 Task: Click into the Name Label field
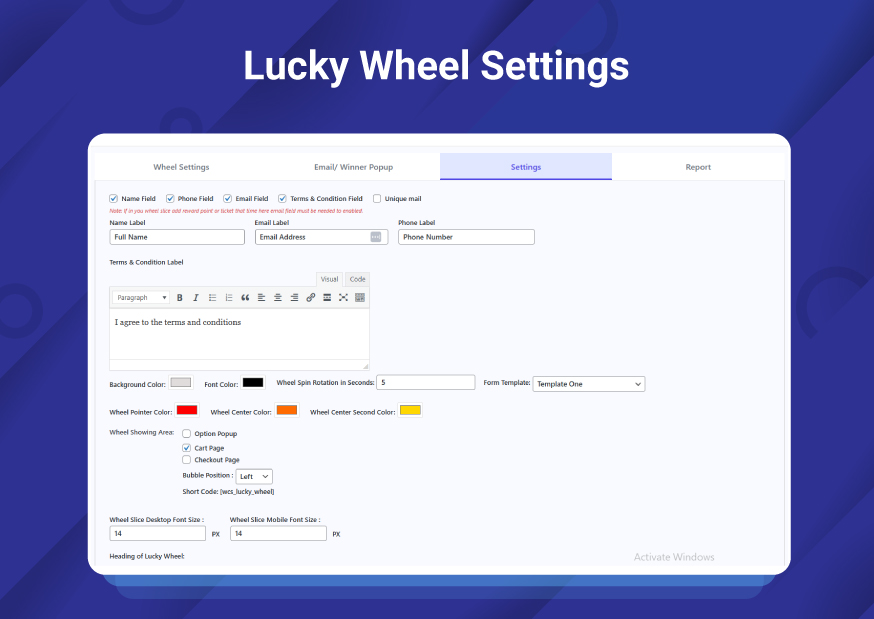[177, 237]
